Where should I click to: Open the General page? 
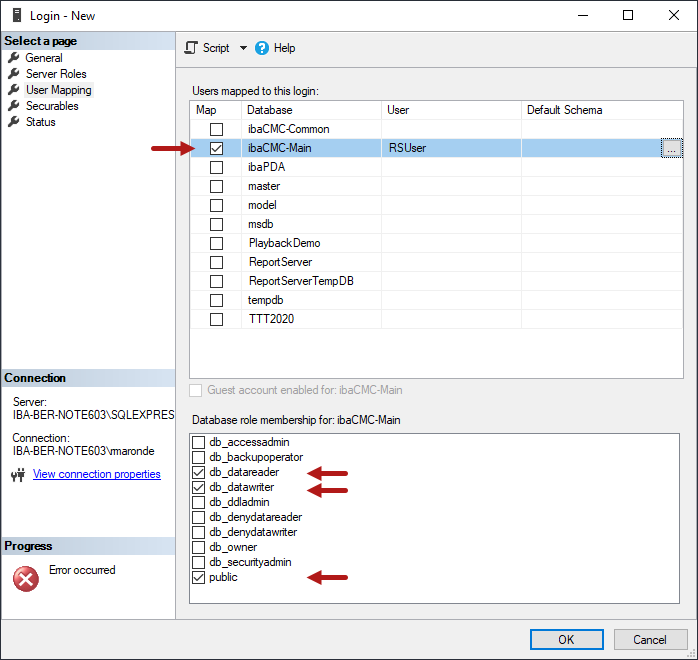[x=44, y=58]
